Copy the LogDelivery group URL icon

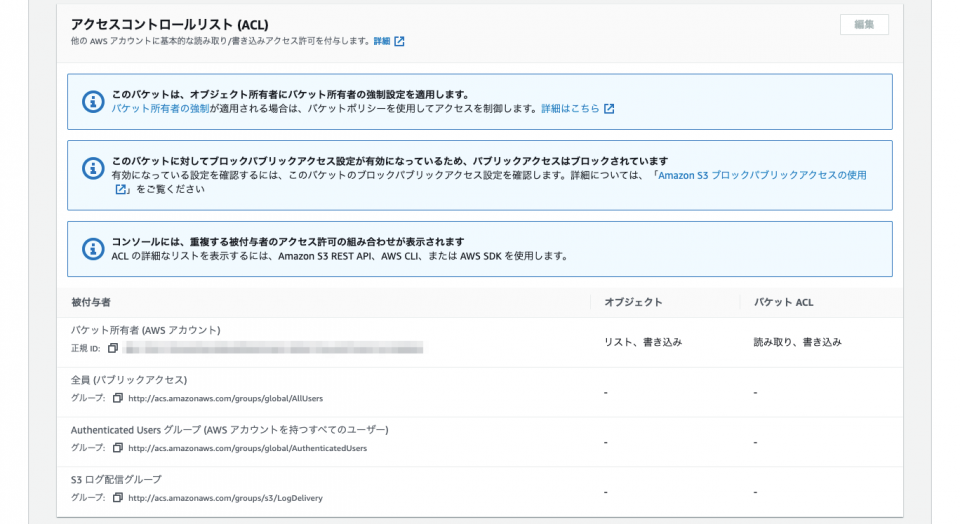[x=118, y=498]
